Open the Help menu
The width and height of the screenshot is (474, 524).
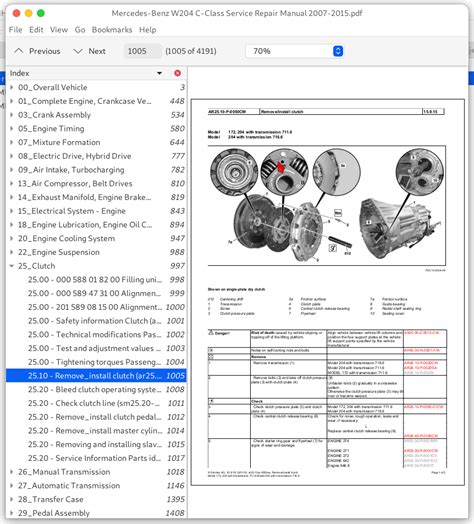tap(148, 30)
